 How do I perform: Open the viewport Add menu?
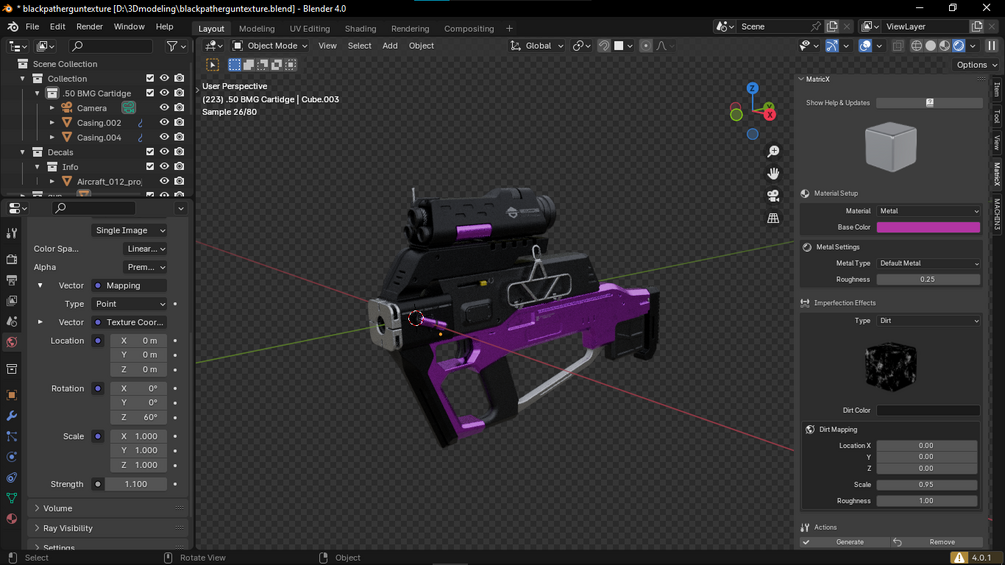point(390,45)
